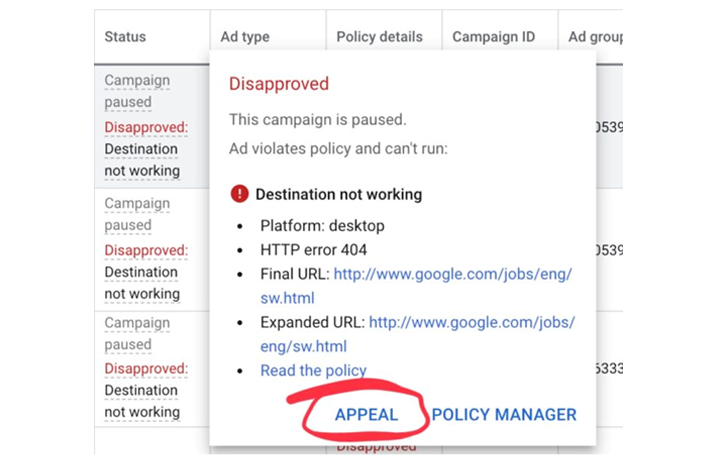
Task: Open the Expanded URL google.com/jobs link
Action: click(x=417, y=334)
